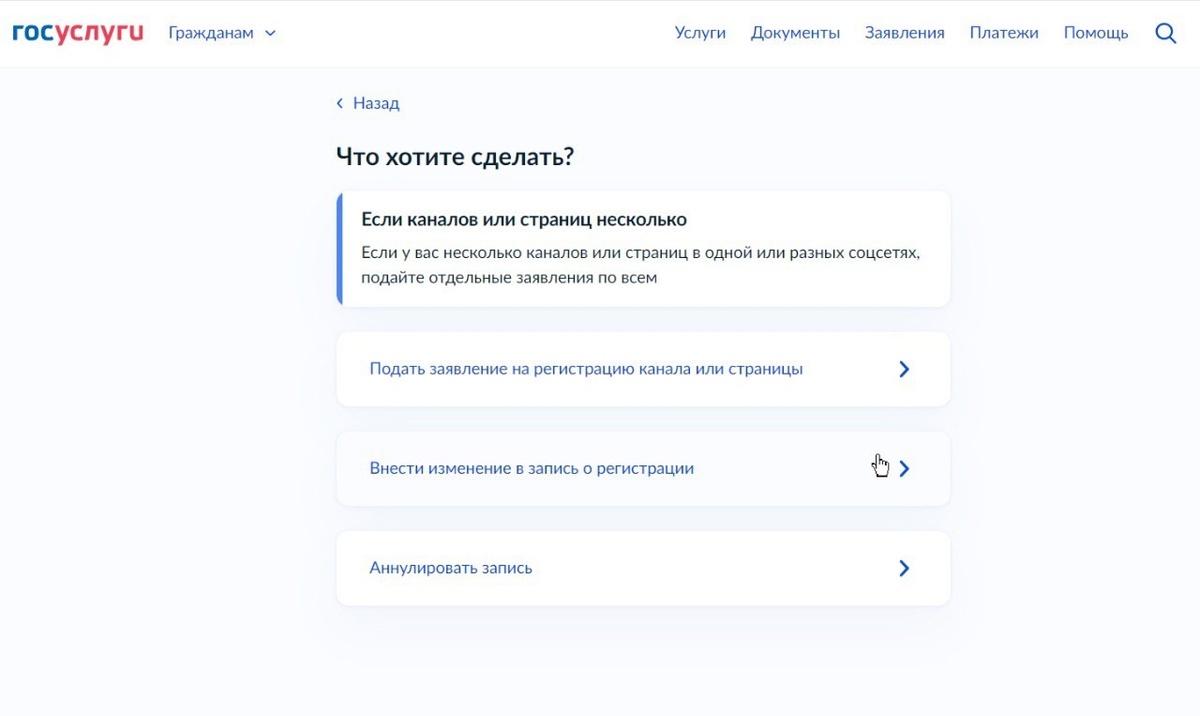This screenshot has width=1200, height=716.
Task: Click the chevron beside Внести изменение option
Action: point(904,468)
